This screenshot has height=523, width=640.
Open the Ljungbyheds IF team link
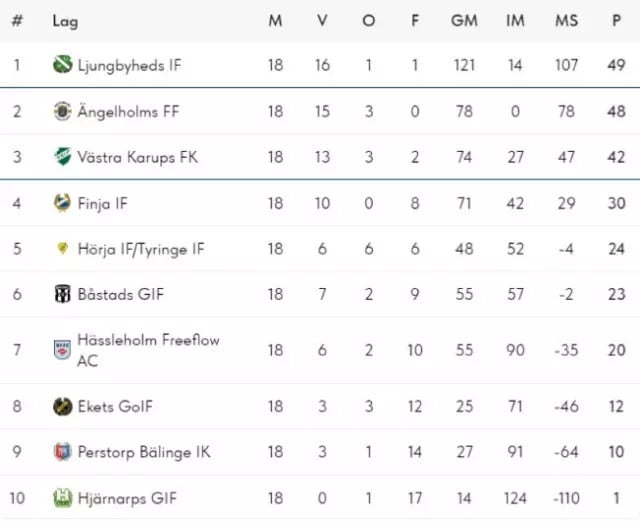pos(129,66)
